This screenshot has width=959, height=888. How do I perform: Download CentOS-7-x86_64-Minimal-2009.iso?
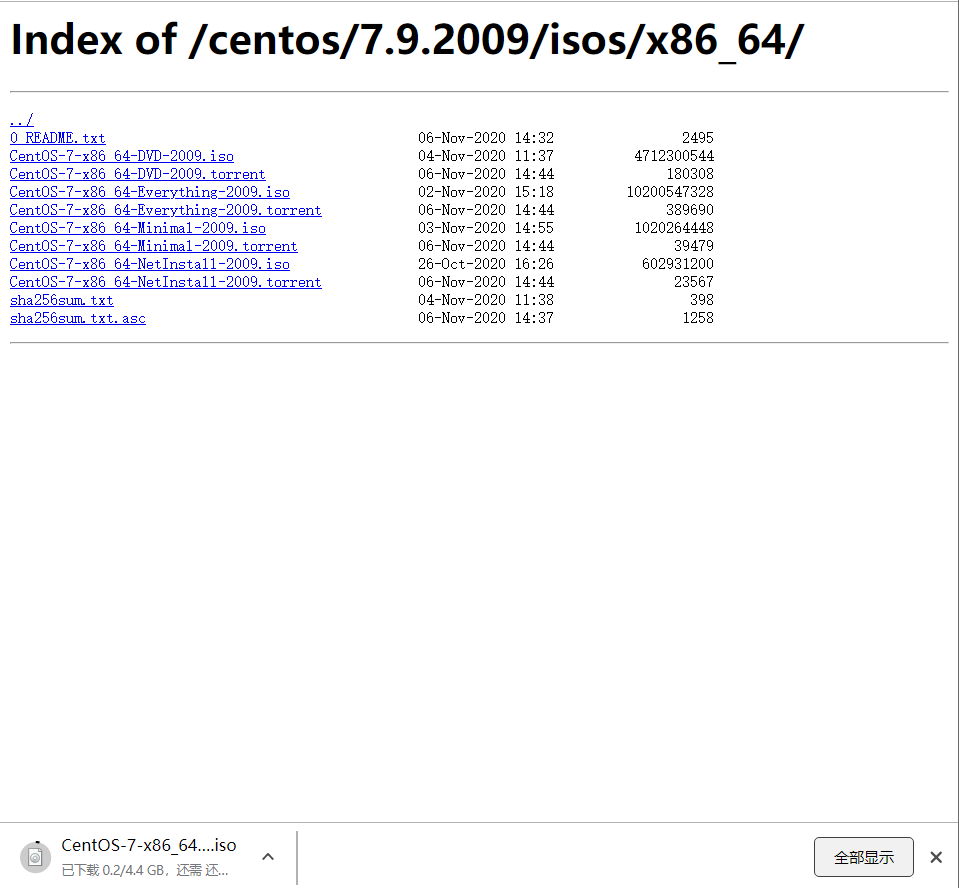click(138, 228)
